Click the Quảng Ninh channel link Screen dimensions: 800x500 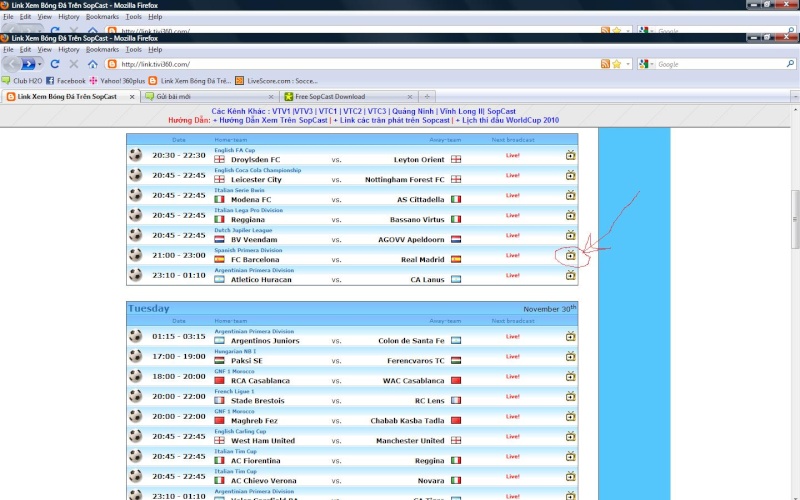(x=413, y=111)
